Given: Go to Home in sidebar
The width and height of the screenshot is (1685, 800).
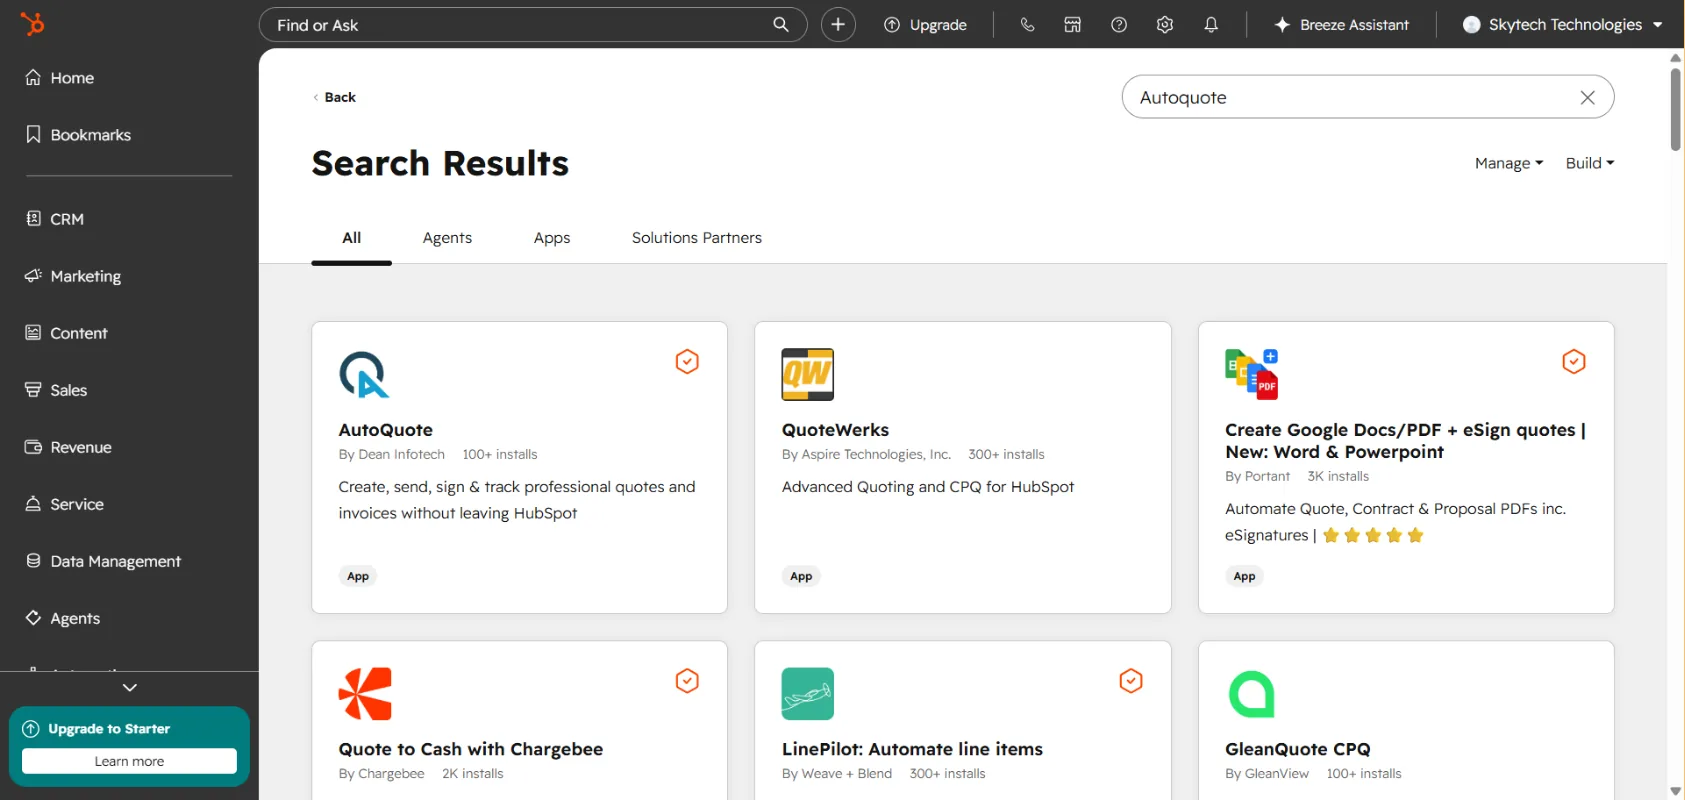Looking at the screenshot, I should coord(60,78).
